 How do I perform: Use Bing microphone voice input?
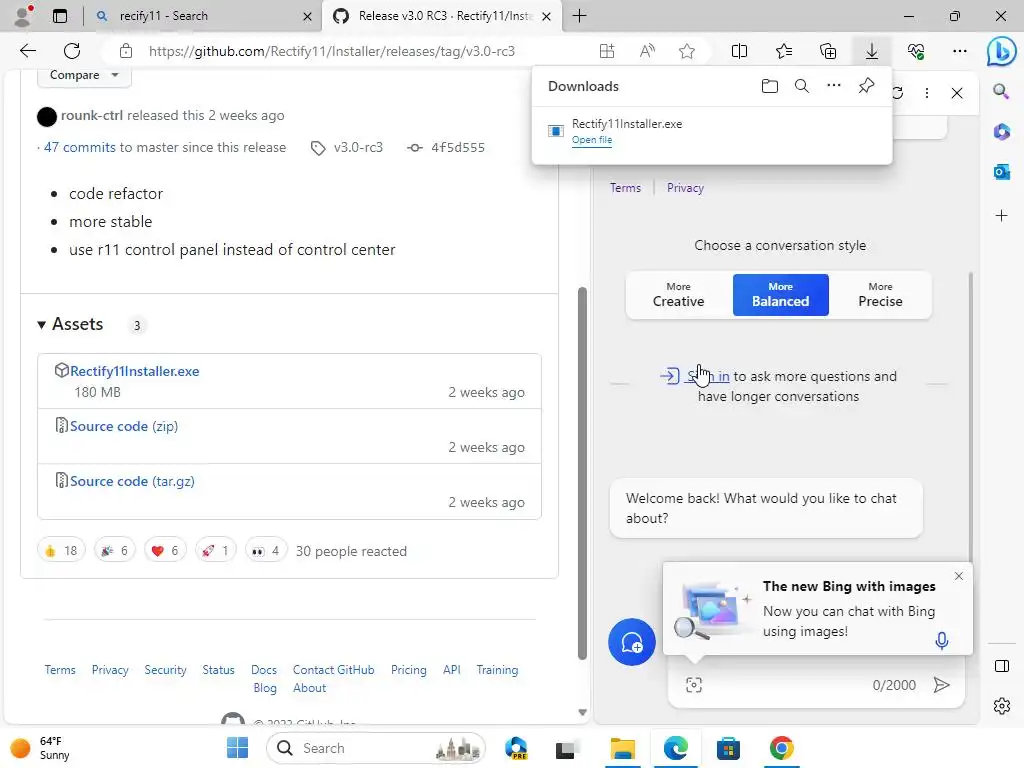pyautogui.click(x=941, y=641)
